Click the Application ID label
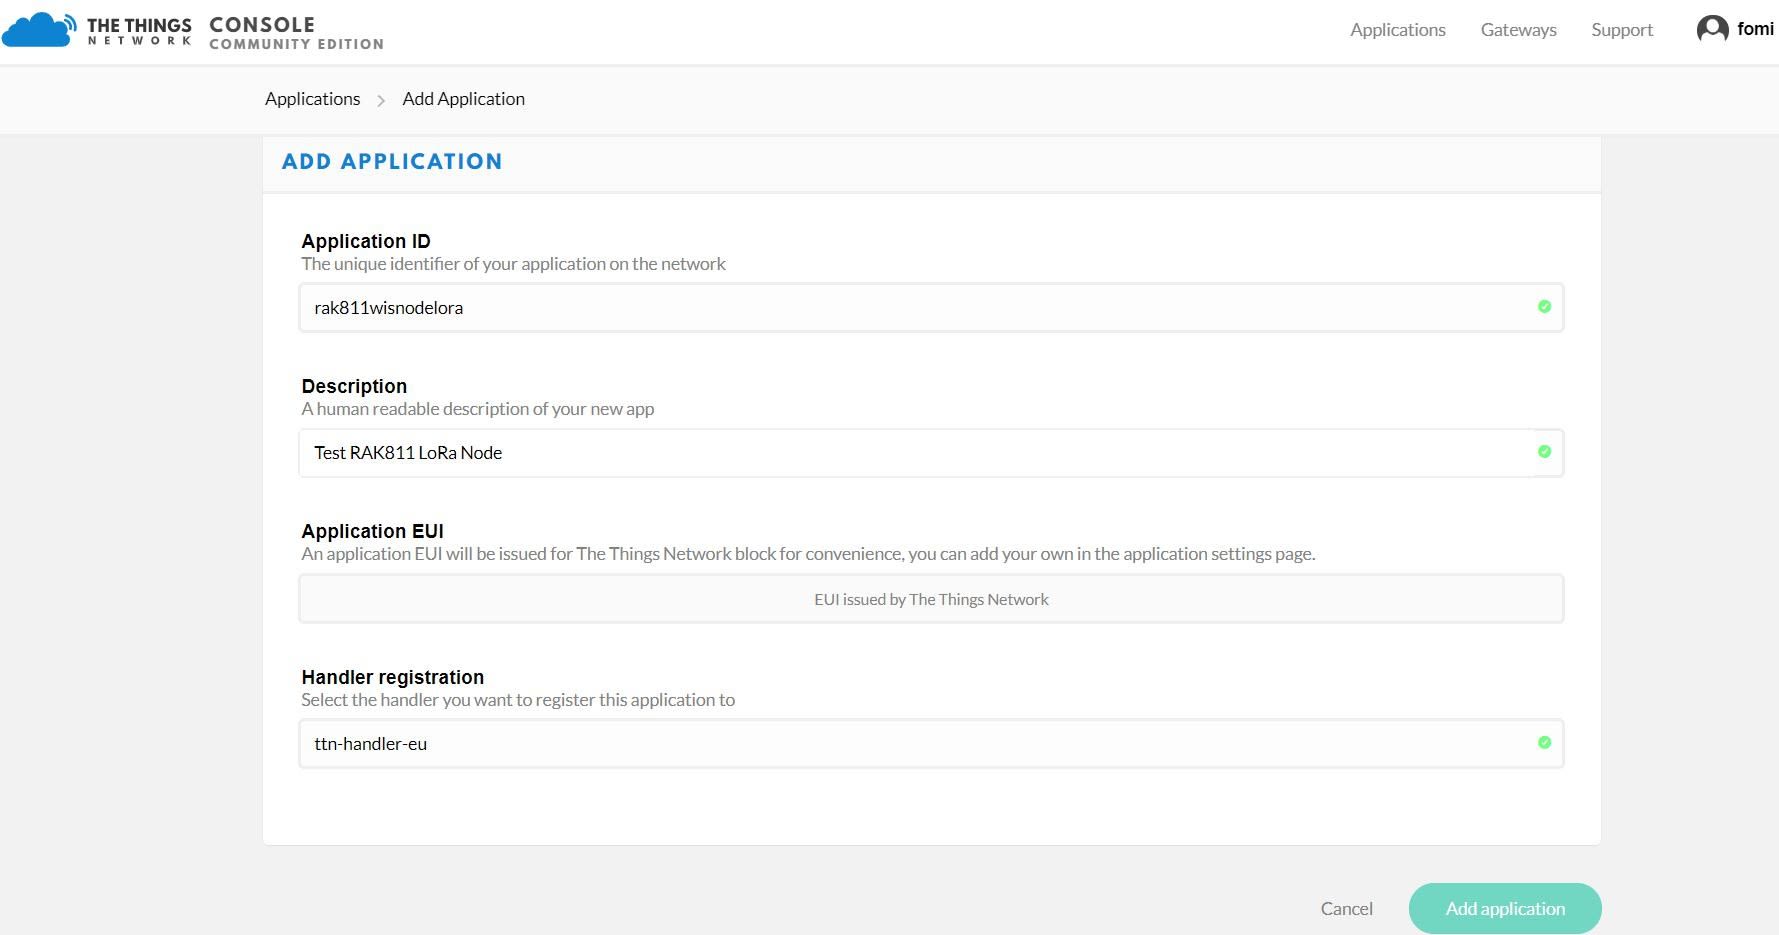Screen dimensions: 1779x935 (366, 241)
